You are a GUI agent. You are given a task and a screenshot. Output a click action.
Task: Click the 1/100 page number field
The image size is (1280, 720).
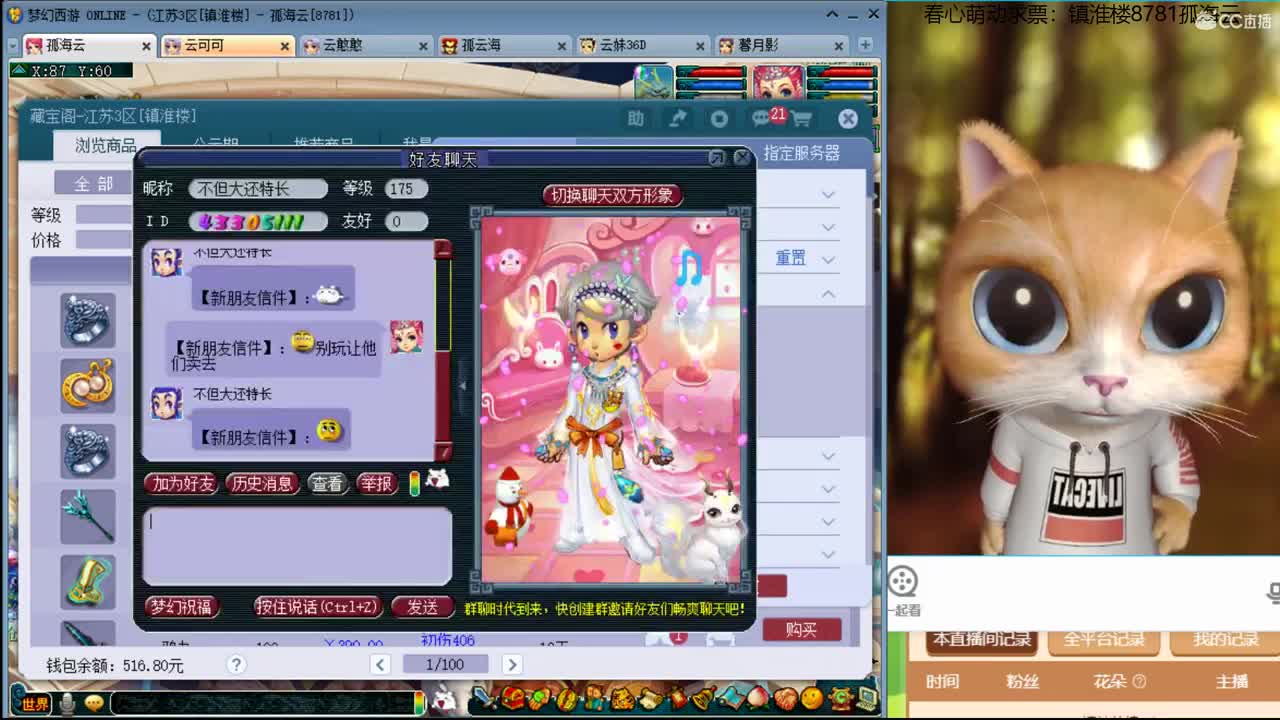(x=445, y=665)
